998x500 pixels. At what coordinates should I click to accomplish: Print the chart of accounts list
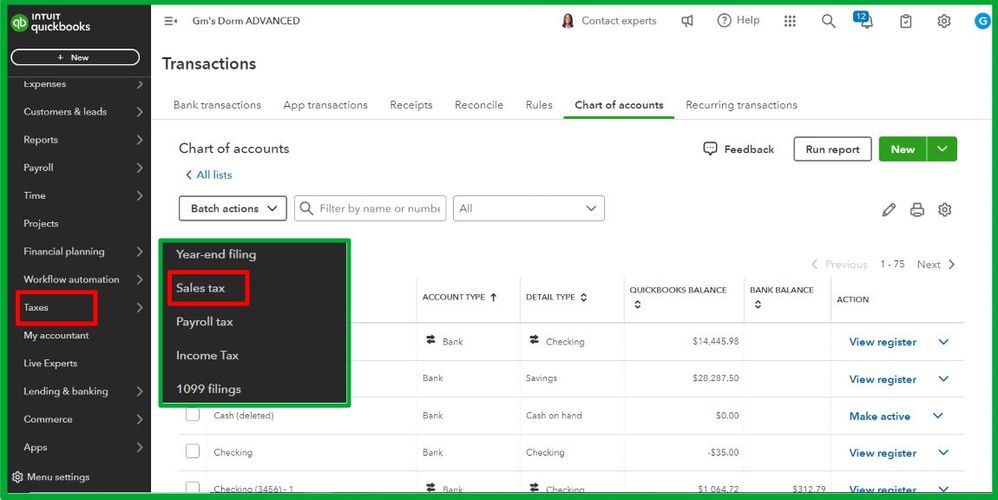coord(917,209)
